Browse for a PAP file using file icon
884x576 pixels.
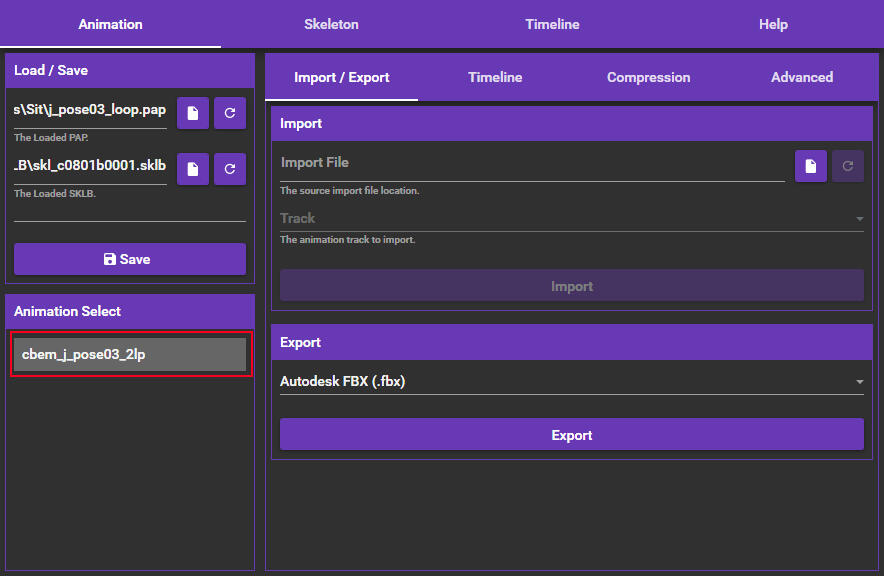point(193,114)
